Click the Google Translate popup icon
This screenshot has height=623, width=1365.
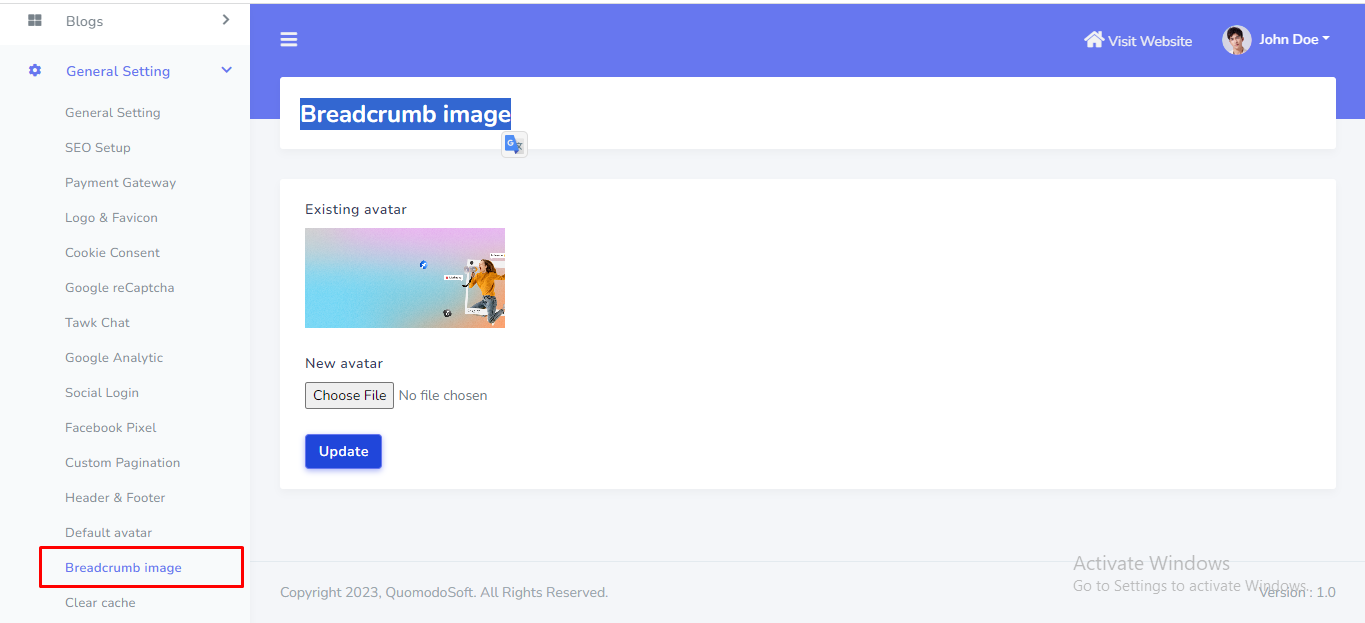coord(514,145)
